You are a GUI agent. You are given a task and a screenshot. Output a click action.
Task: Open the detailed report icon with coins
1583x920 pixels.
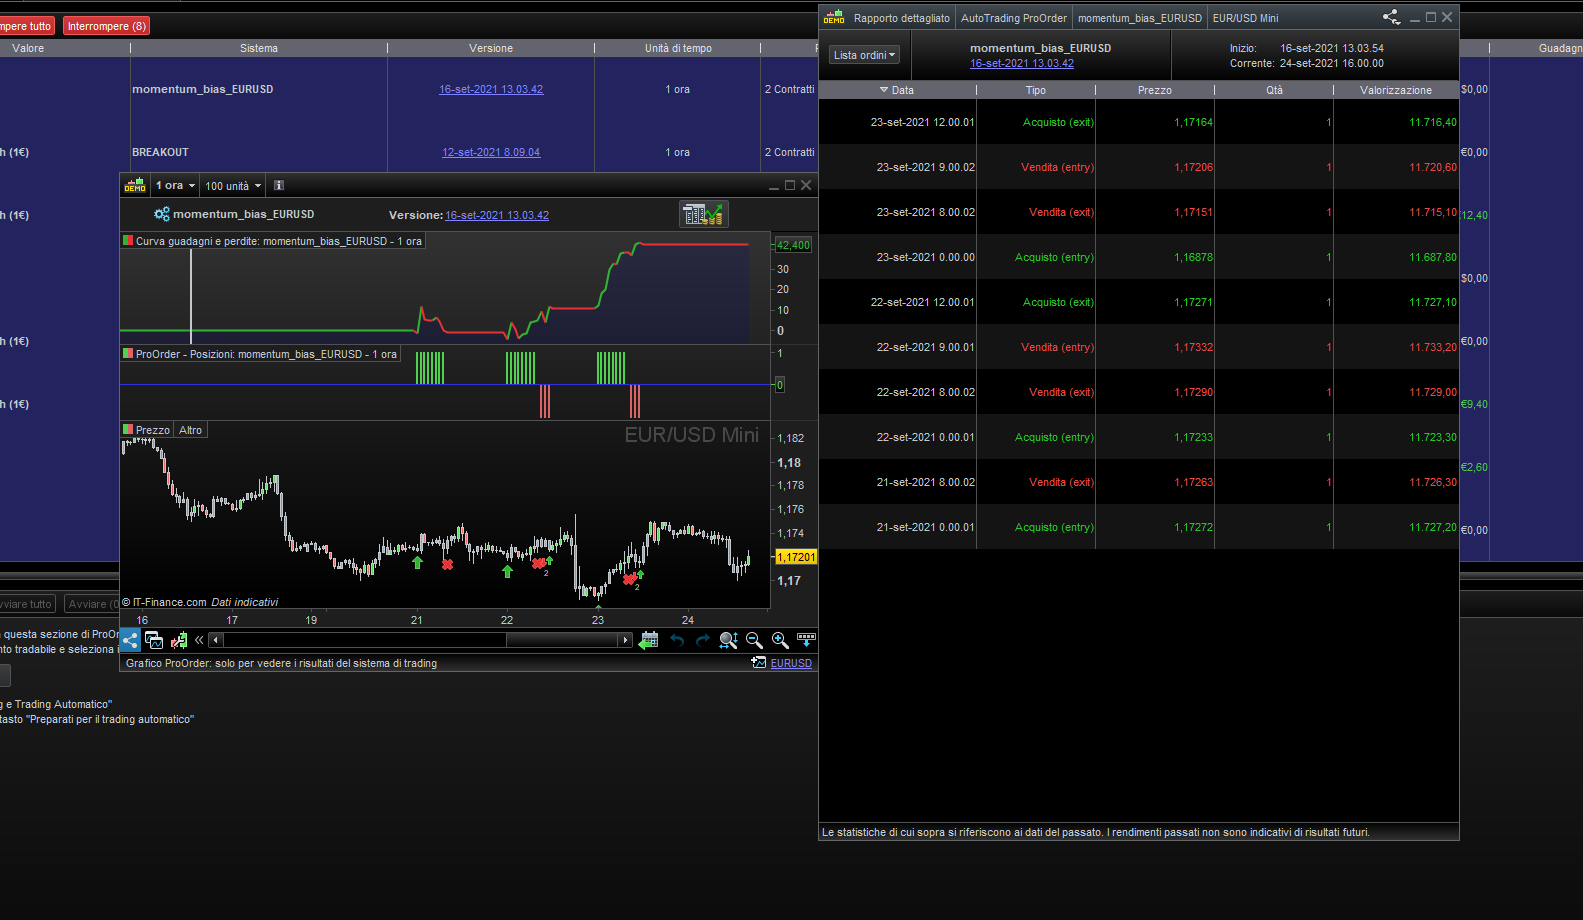703,214
